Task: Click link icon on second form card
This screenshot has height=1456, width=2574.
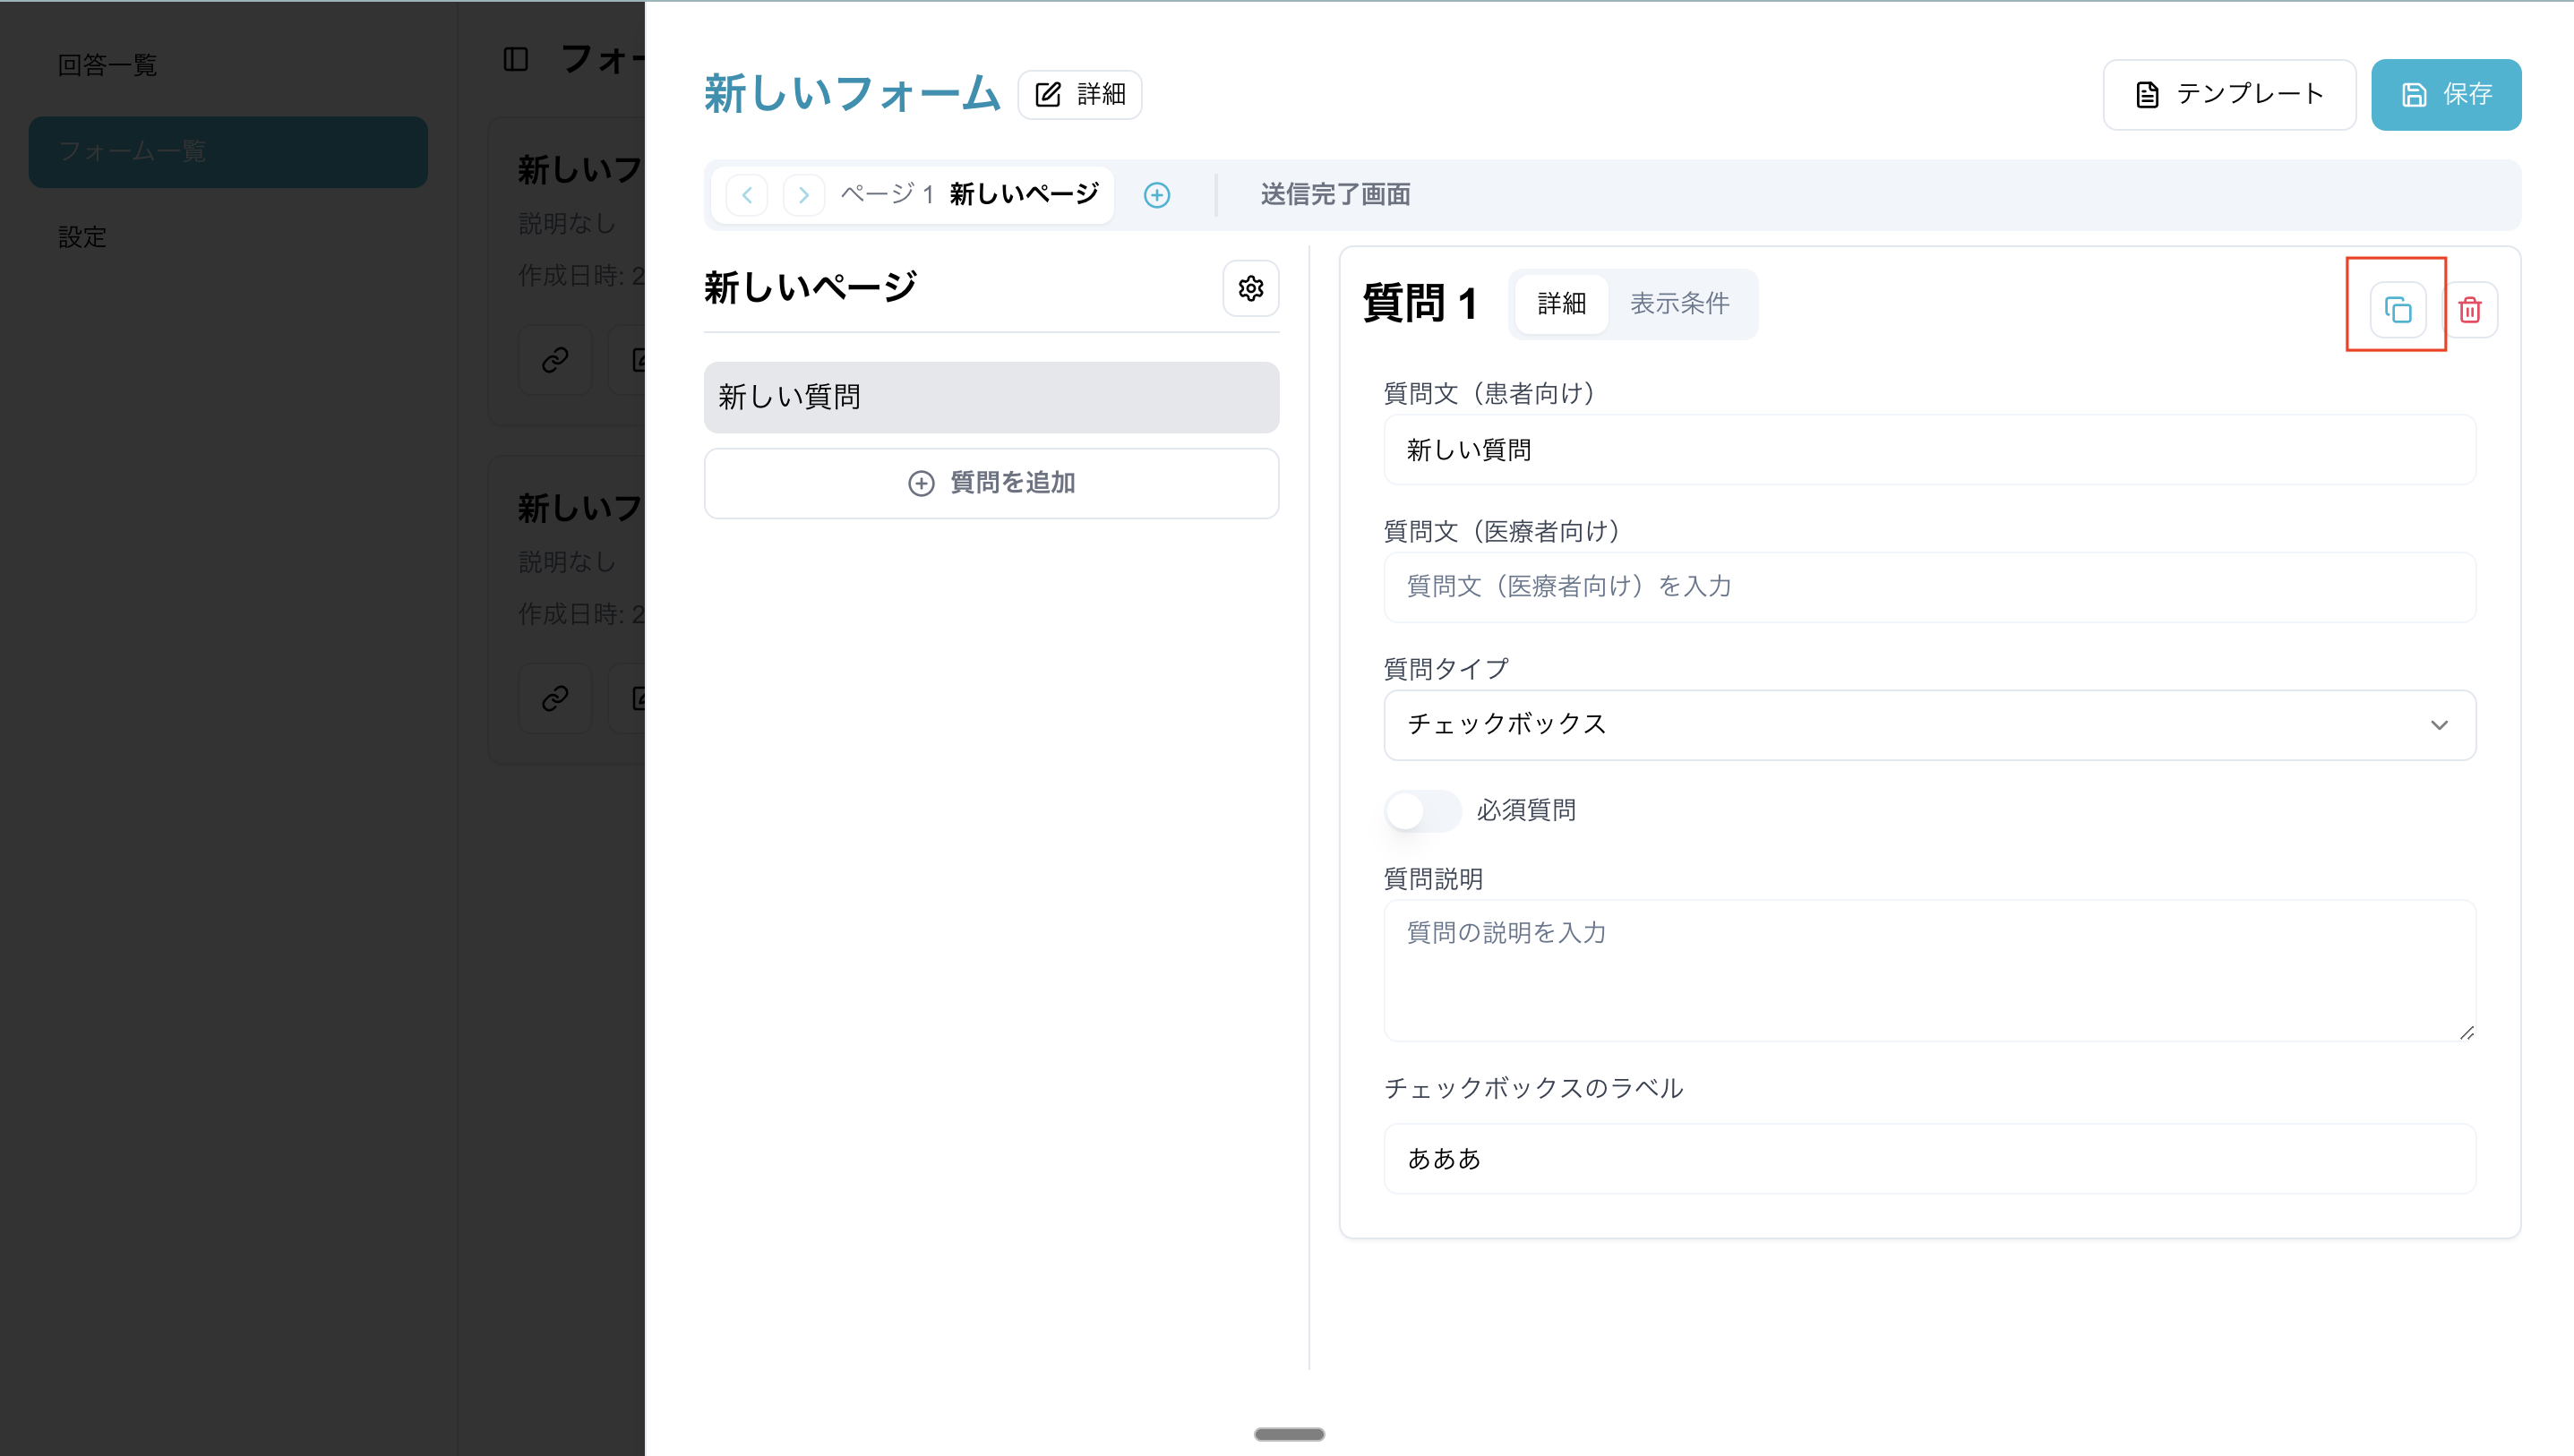Action: (555, 698)
